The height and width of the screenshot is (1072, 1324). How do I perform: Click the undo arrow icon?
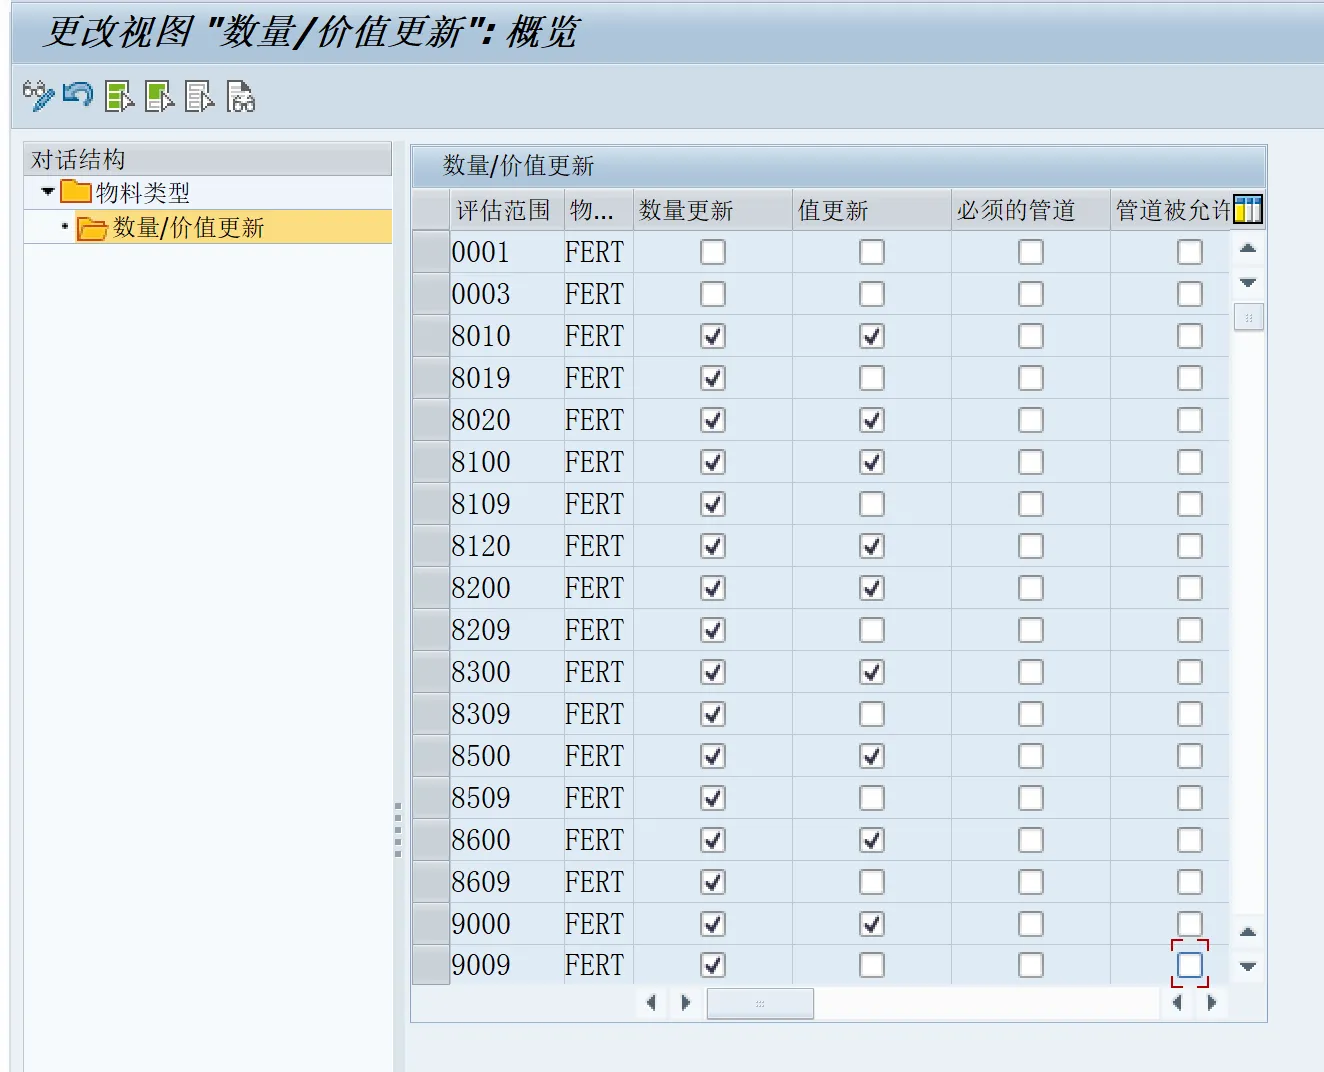point(78,96)
